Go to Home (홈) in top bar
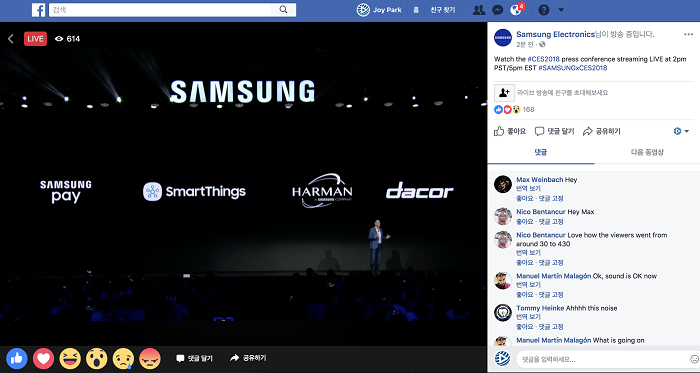The height and width of the screenshot is (373, 700). click(416, 10)
